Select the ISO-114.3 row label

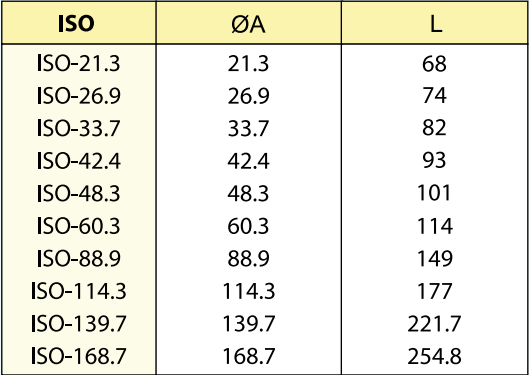(79, 291)
